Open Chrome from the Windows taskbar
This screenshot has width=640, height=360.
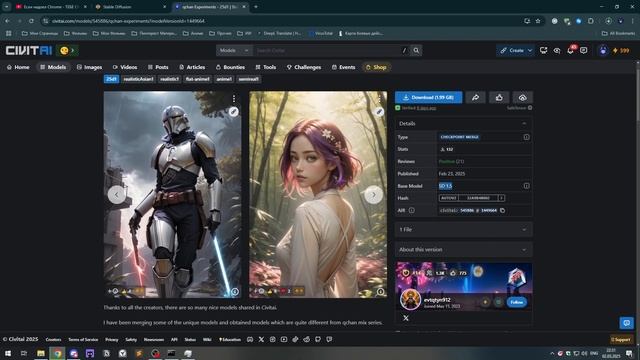[57, 353]
